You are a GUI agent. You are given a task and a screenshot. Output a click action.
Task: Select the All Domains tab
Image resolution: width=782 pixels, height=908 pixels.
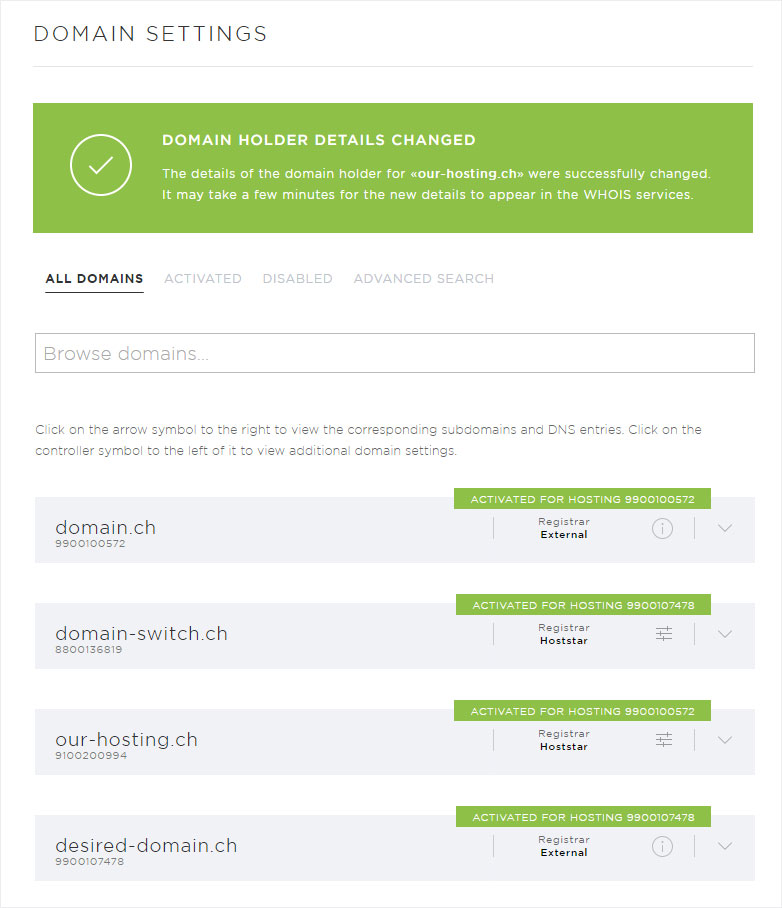coord(94,279)
